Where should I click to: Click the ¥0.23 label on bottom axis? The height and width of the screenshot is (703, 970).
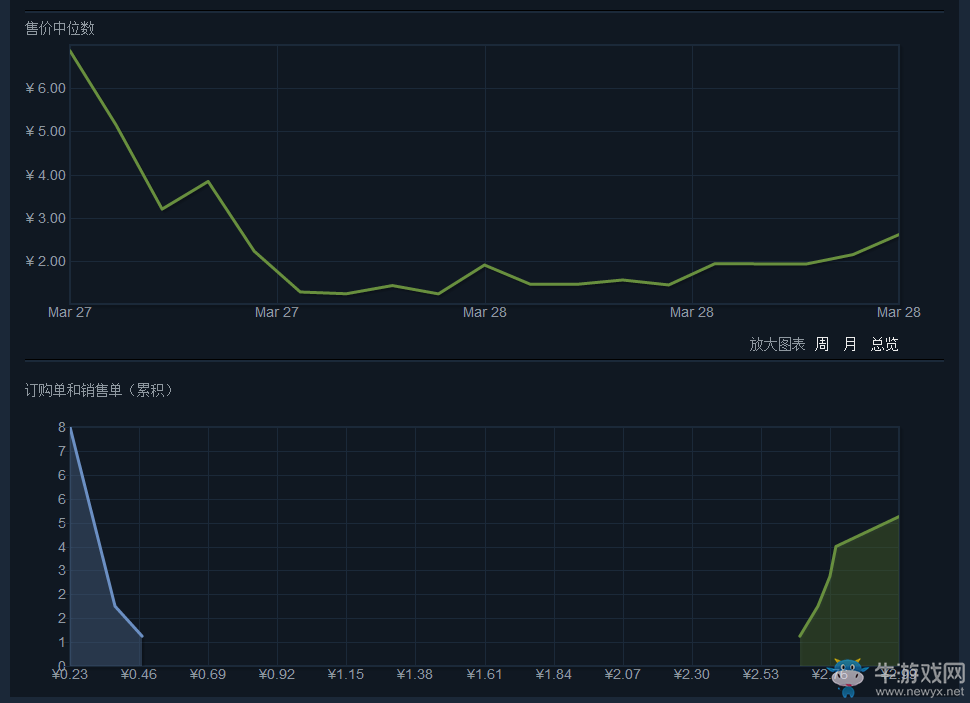coord(70,675)
